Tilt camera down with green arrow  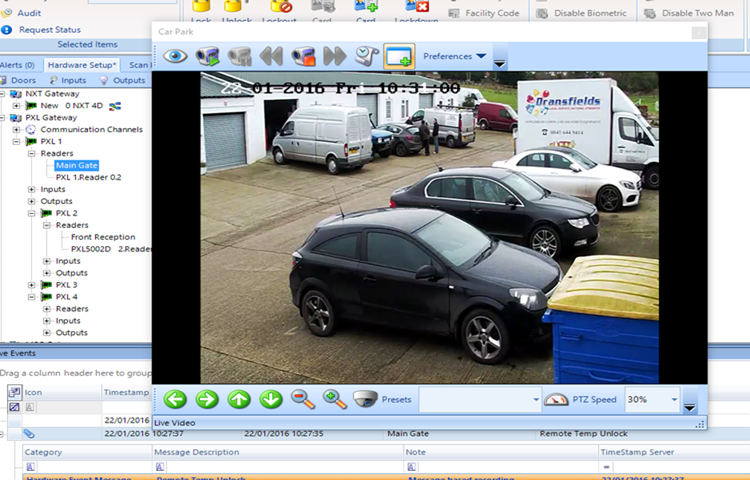(x=271, y=399)
